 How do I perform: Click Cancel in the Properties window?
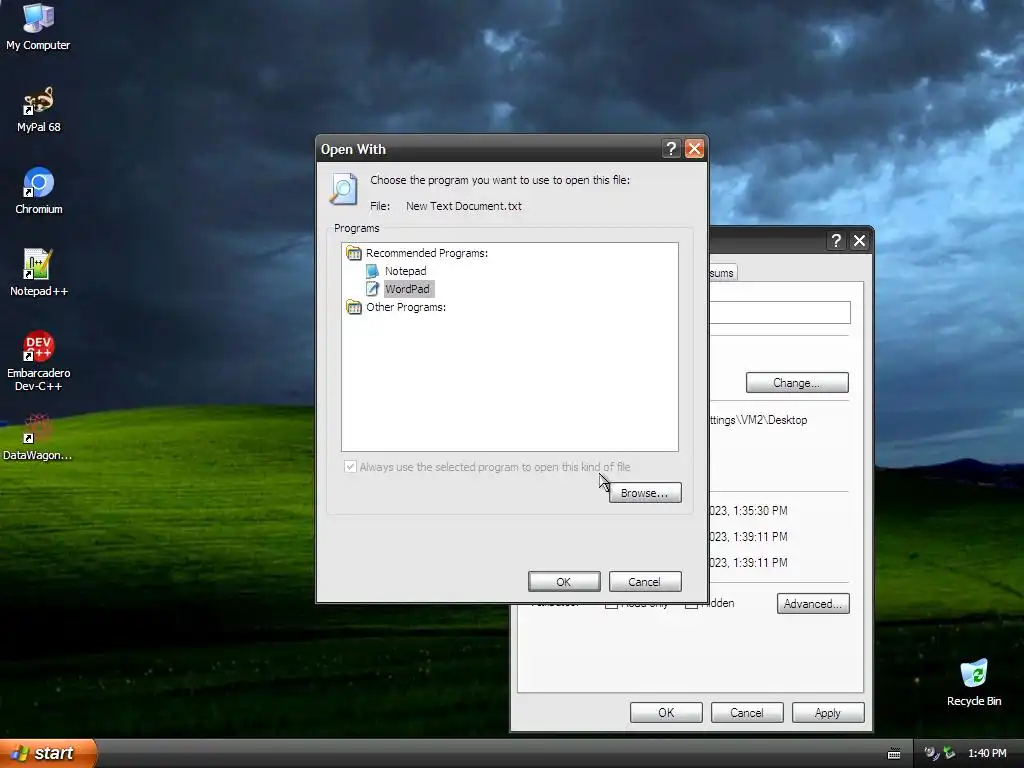746,712
